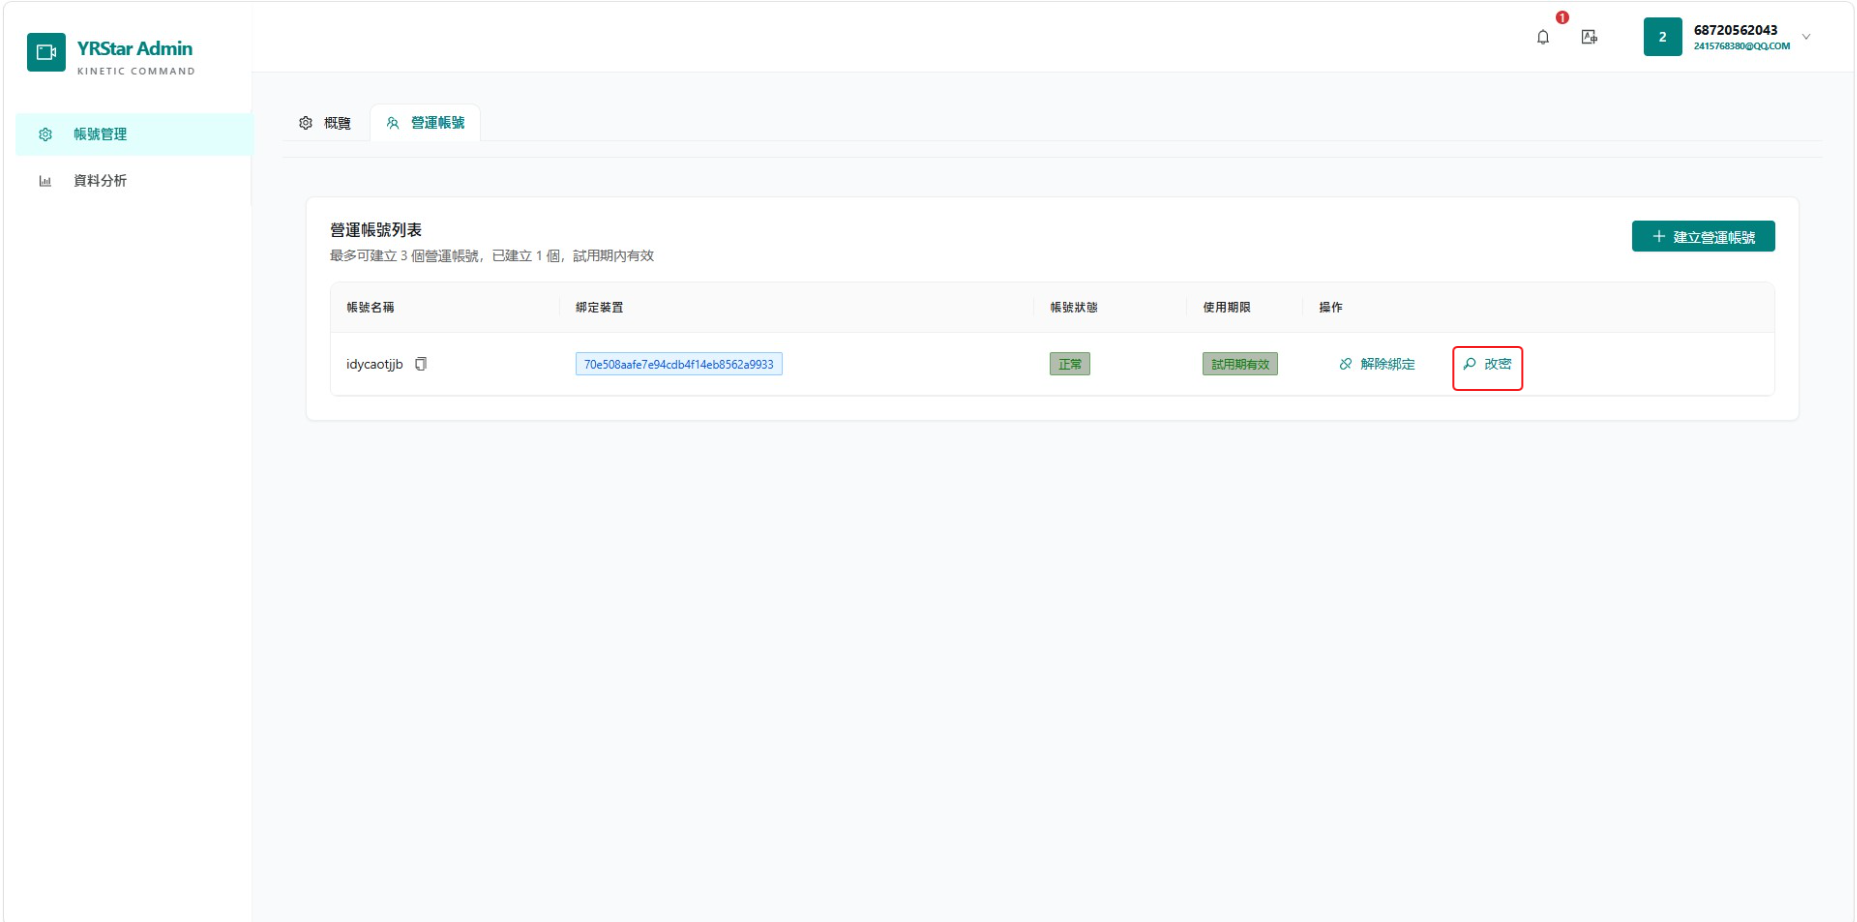The image size is (1857, 922).
Task: Click the username 68720562043
Action: (1735, 30)
